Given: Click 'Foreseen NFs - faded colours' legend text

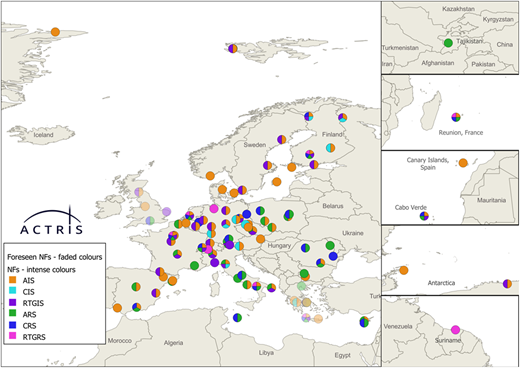Looking at the screenshot, I should coord(55,257).
